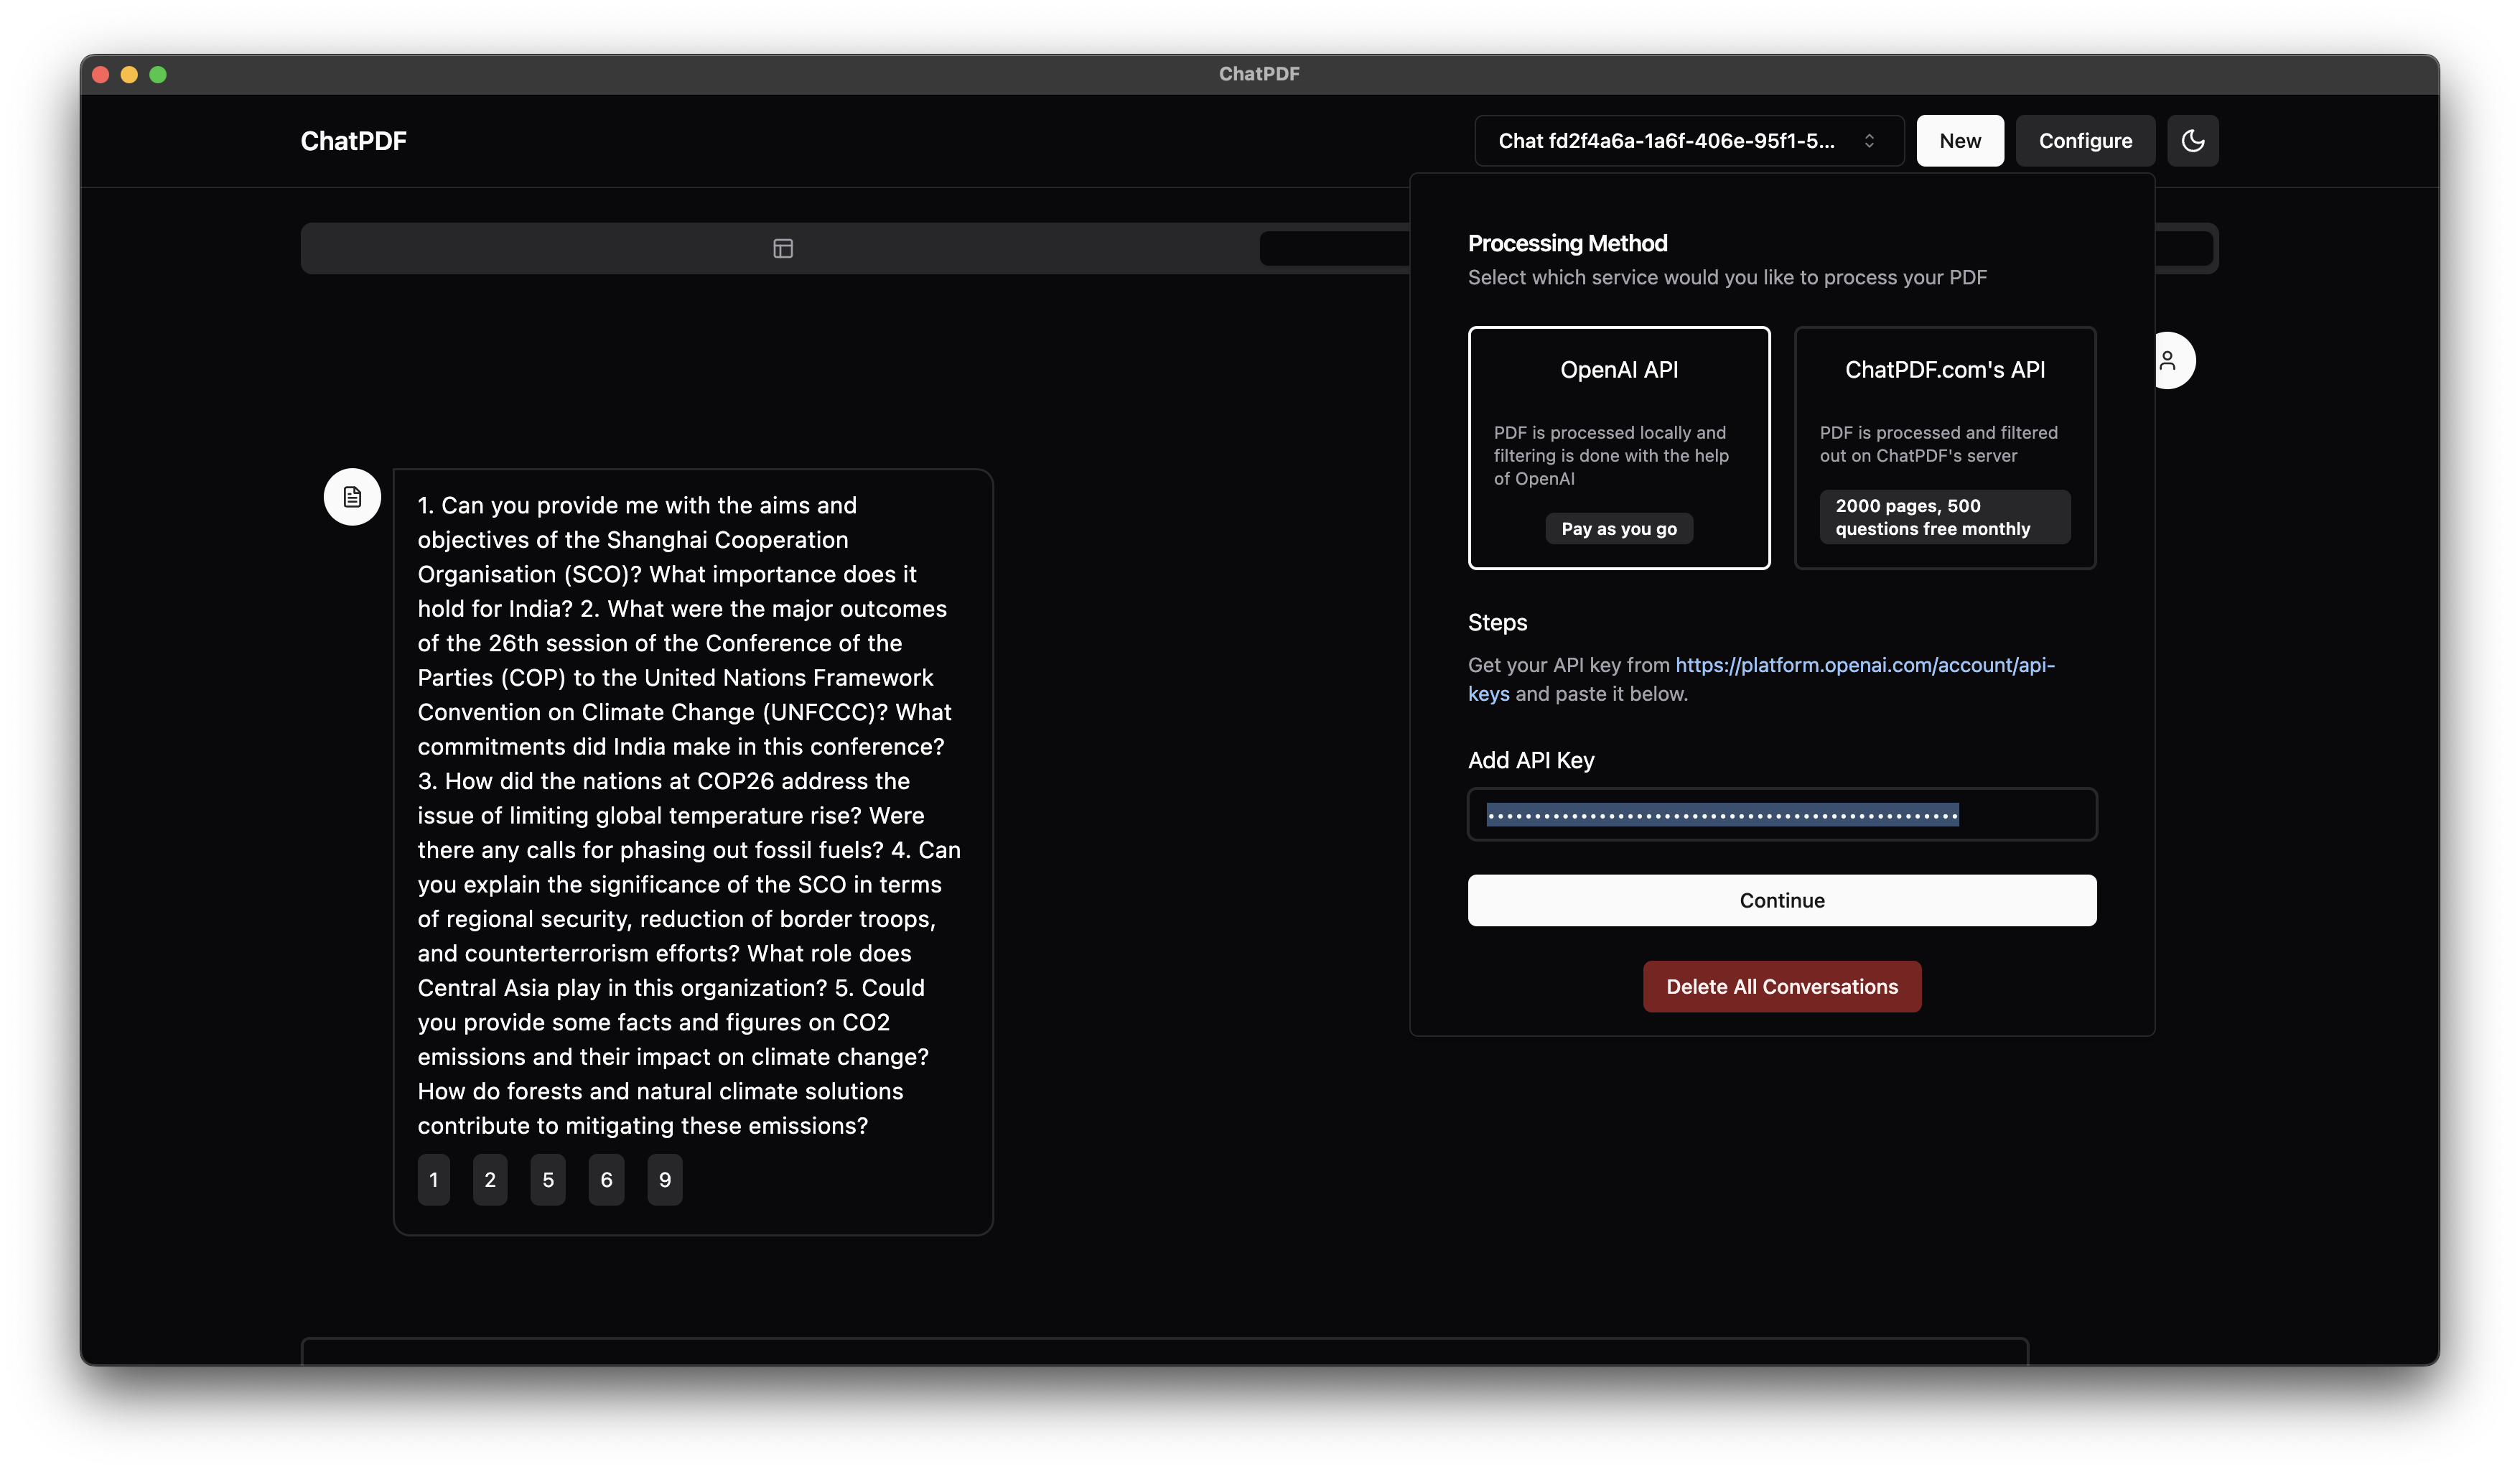Click the panel layout icon in the toolbar
The height and width of the screenshot is (1472, 2520).
coord(782,248)
